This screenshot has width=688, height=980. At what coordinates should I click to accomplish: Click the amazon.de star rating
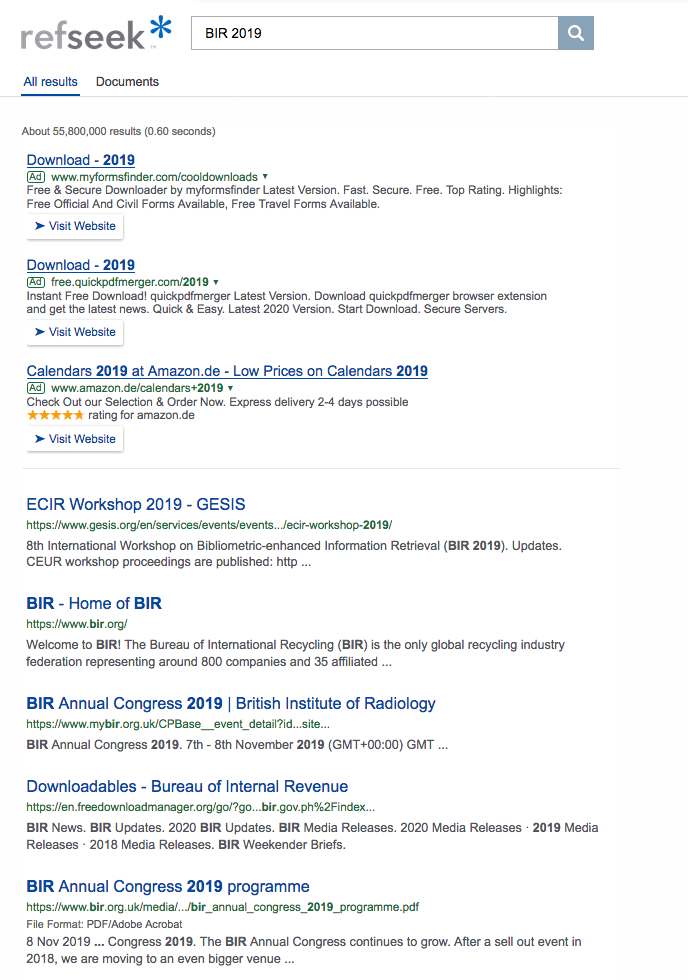coord(55,415)
